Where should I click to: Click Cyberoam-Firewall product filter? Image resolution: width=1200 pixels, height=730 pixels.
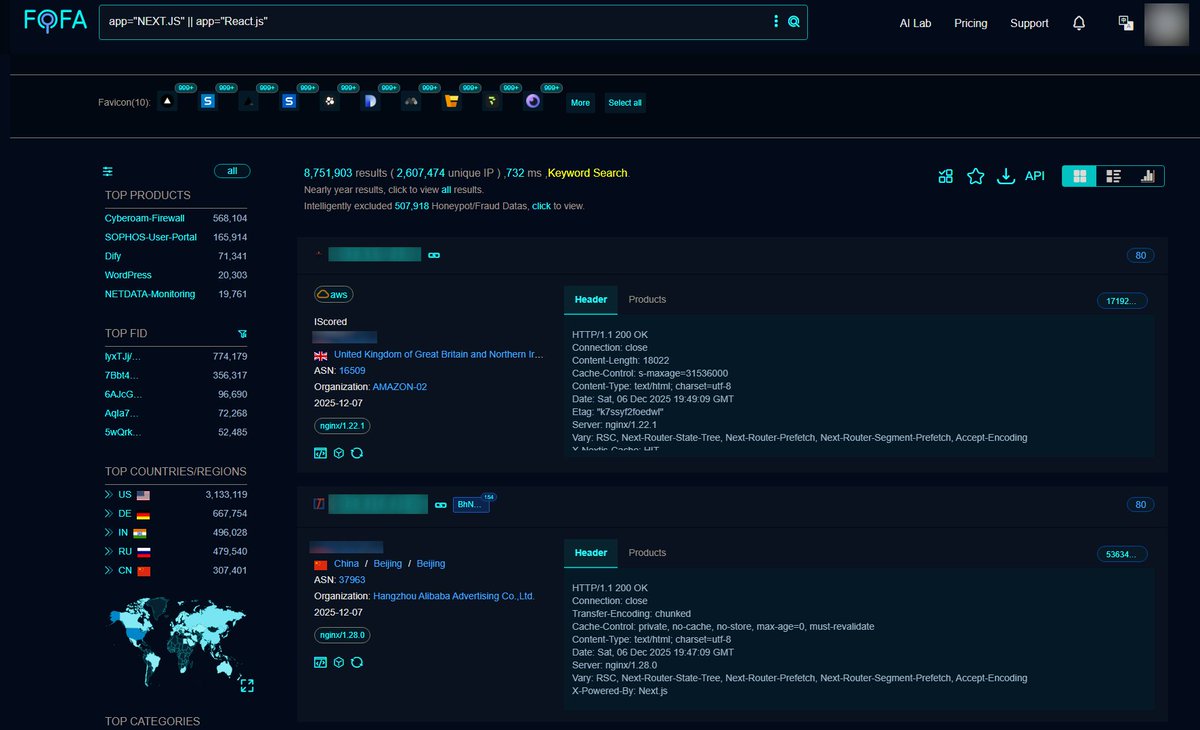(x=144, y=218)
